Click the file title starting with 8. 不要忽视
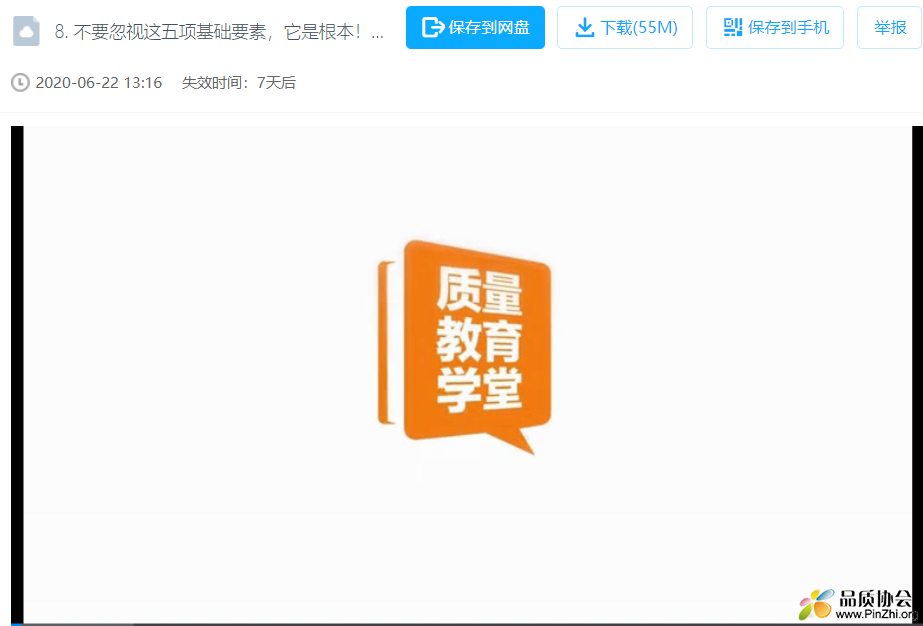 tap(219, 32)
